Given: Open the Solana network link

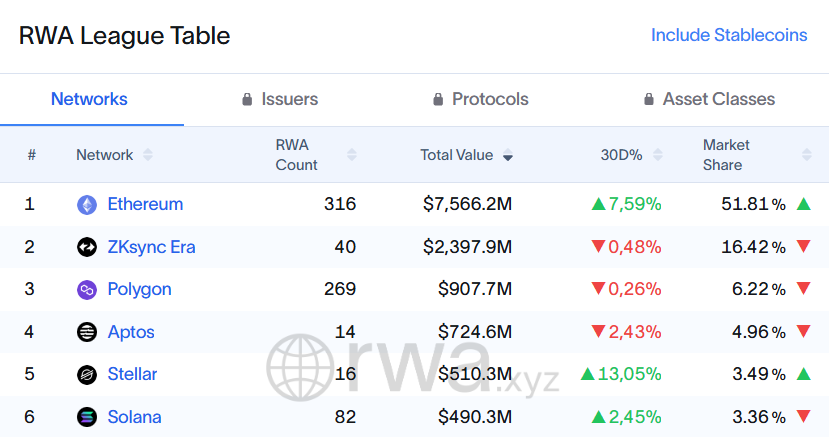Looking at the screenshot, I should pyautogui.click(x=134, y=417).
